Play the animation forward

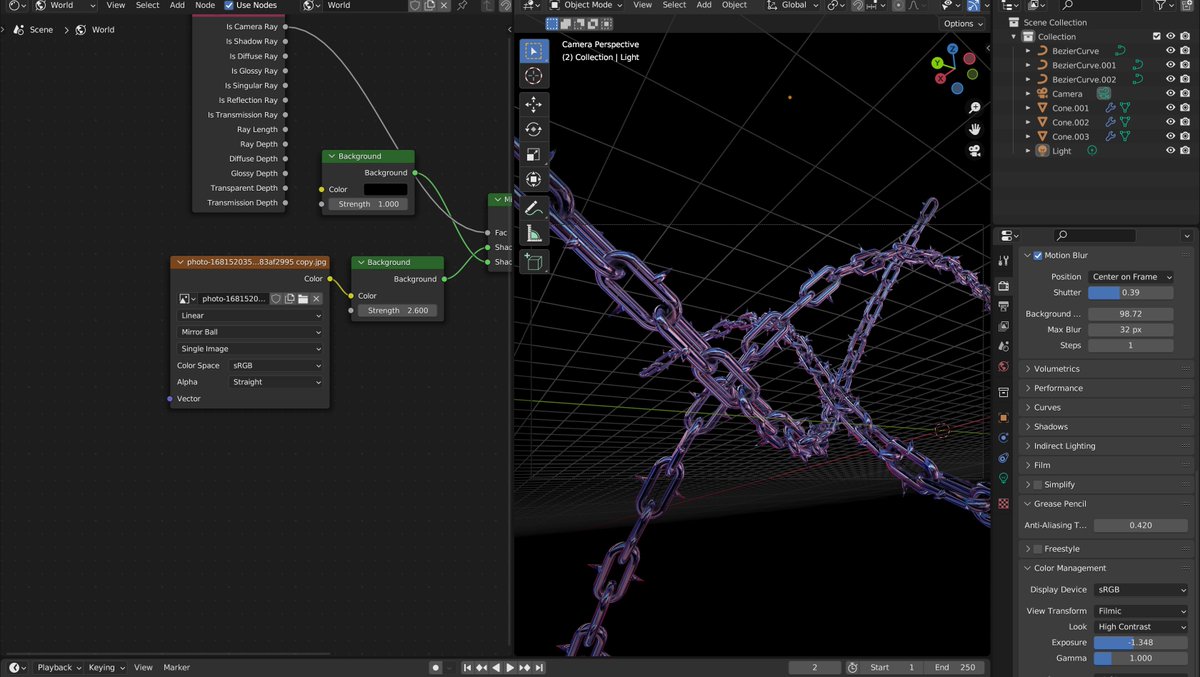pos(510,667)
